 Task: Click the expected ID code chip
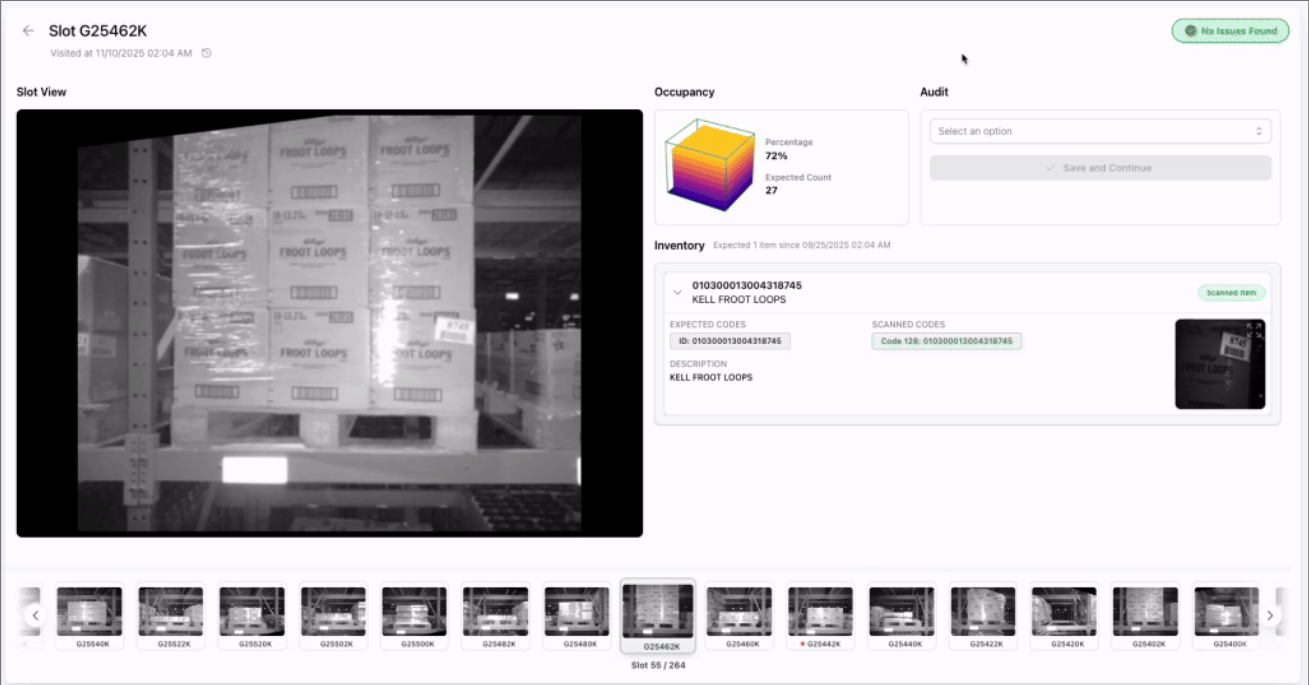tap(730, 341)
